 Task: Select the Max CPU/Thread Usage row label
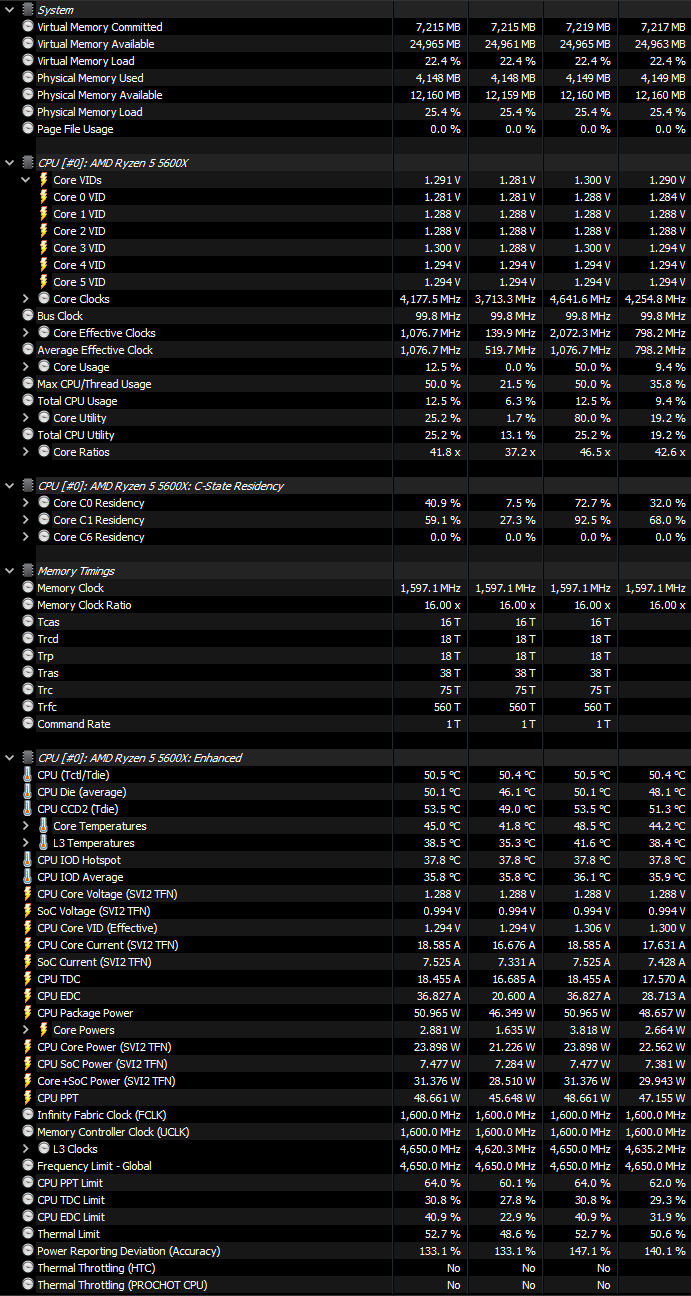click(94, 384)
